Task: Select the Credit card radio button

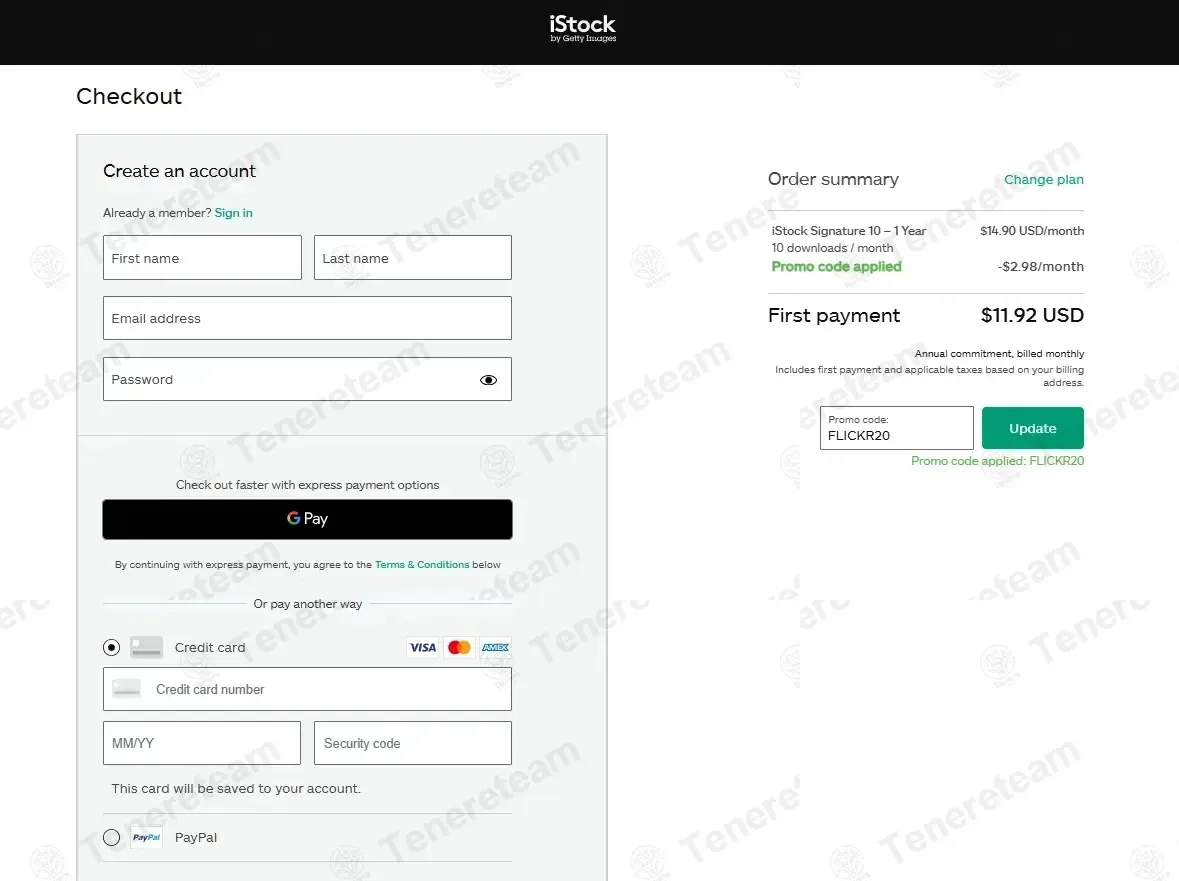Action: (111, 647)
